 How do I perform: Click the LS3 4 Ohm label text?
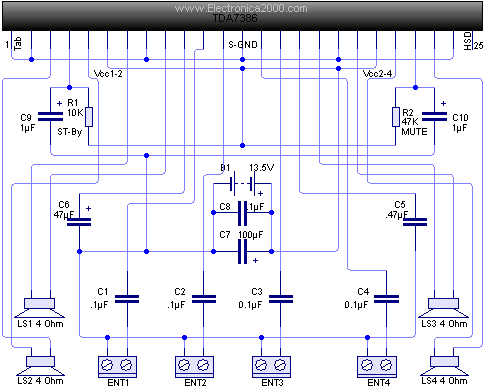click(444, 324)
